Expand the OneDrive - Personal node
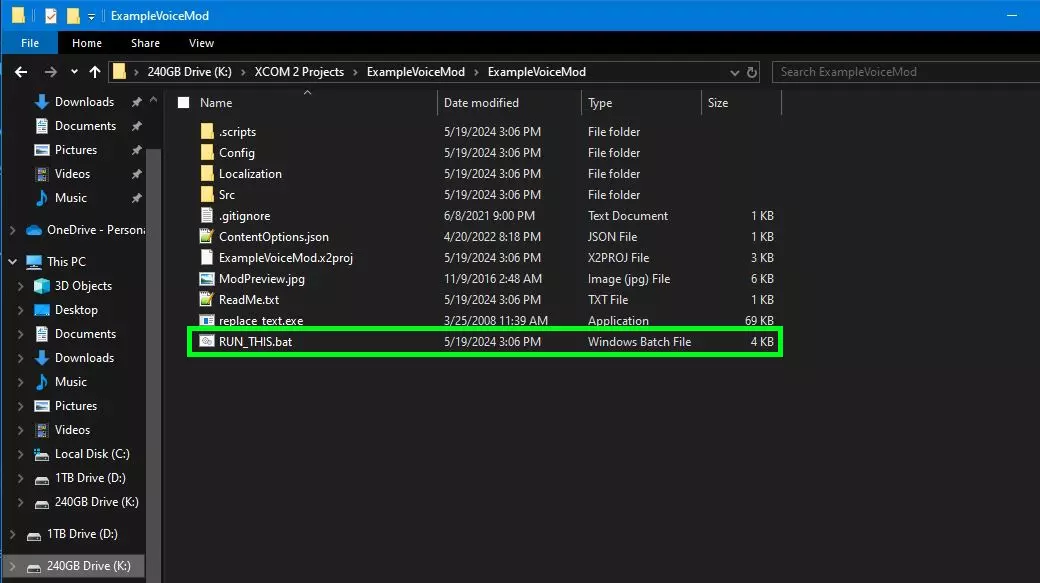Image resolution: width=1040 pixels, height=583 pixels. coord(13,229)
